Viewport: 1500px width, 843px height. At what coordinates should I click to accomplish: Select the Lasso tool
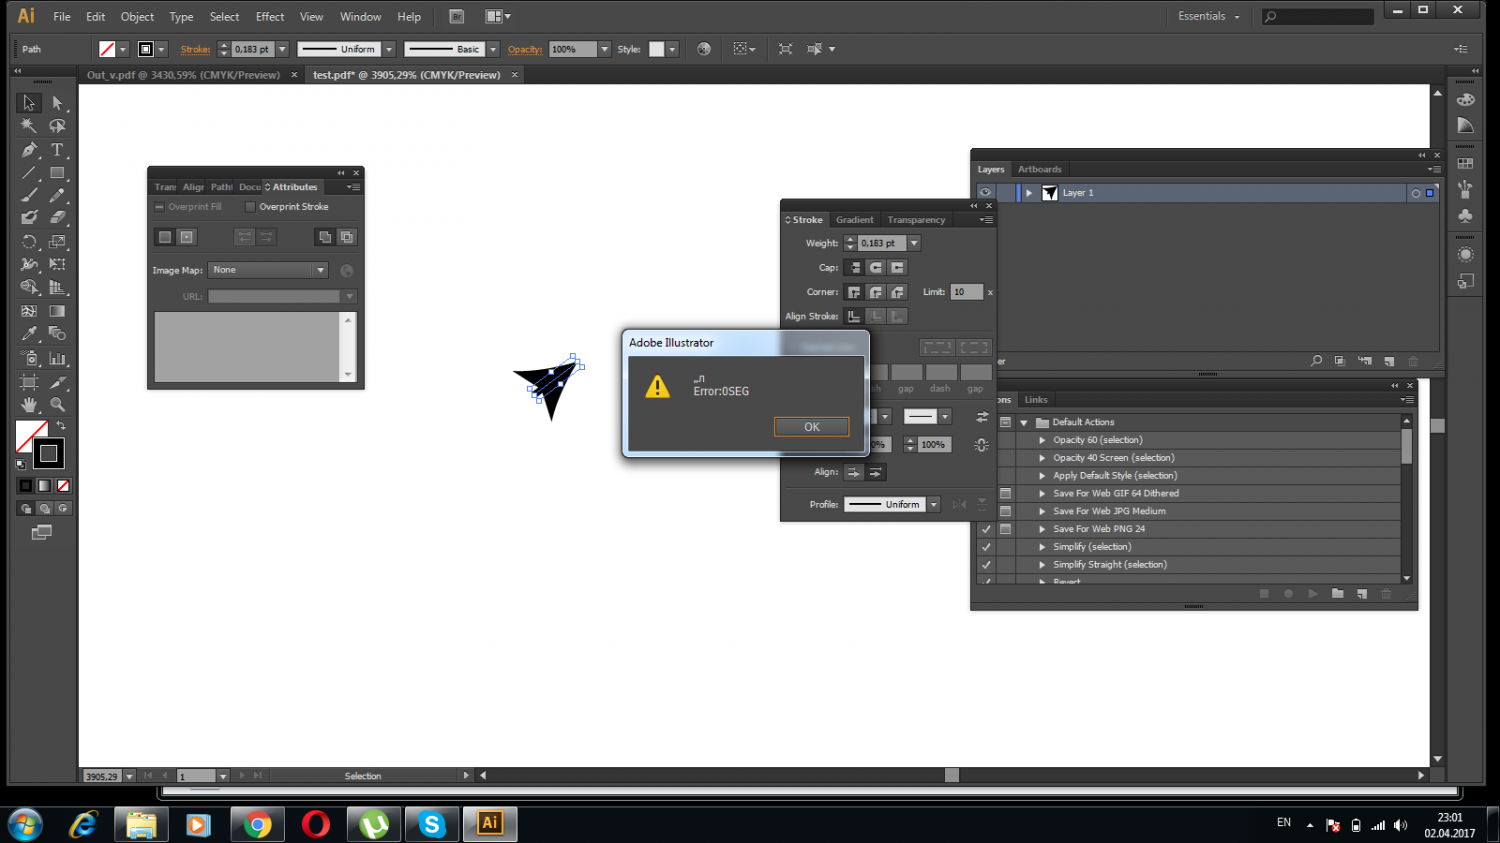(x=57, y=126)
